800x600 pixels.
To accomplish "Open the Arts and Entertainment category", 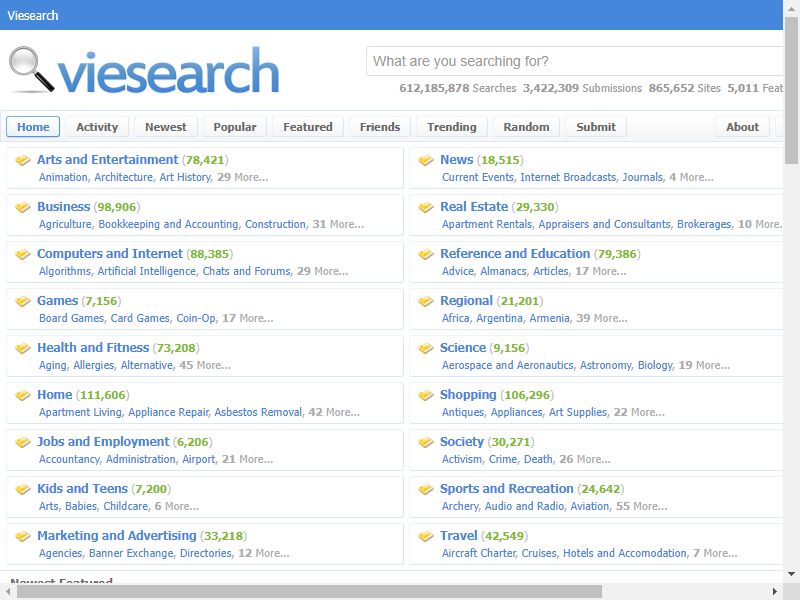I will (108, 160).
